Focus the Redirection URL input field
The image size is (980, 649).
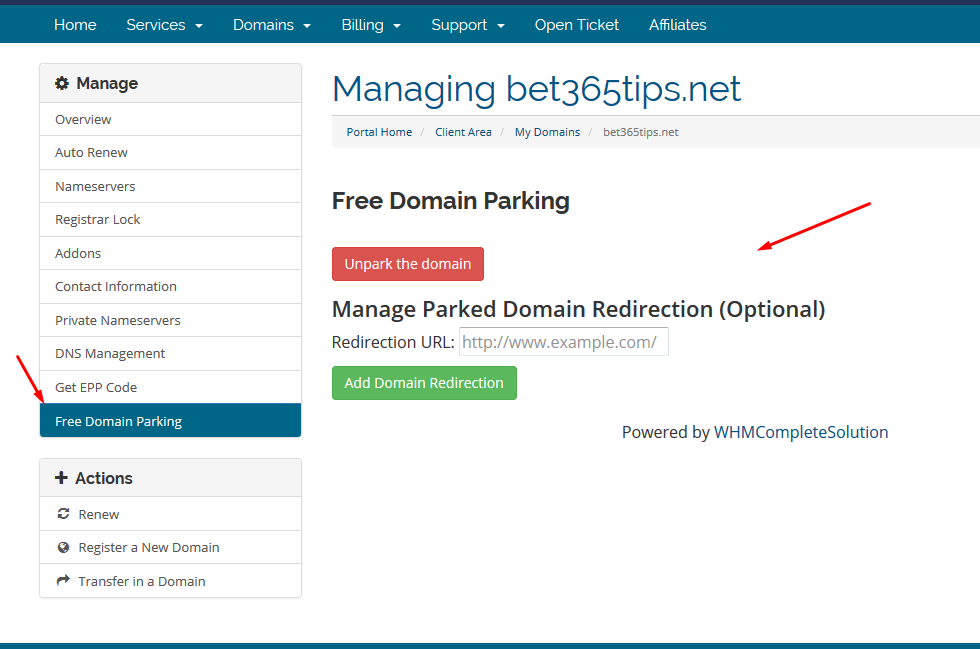564,341
